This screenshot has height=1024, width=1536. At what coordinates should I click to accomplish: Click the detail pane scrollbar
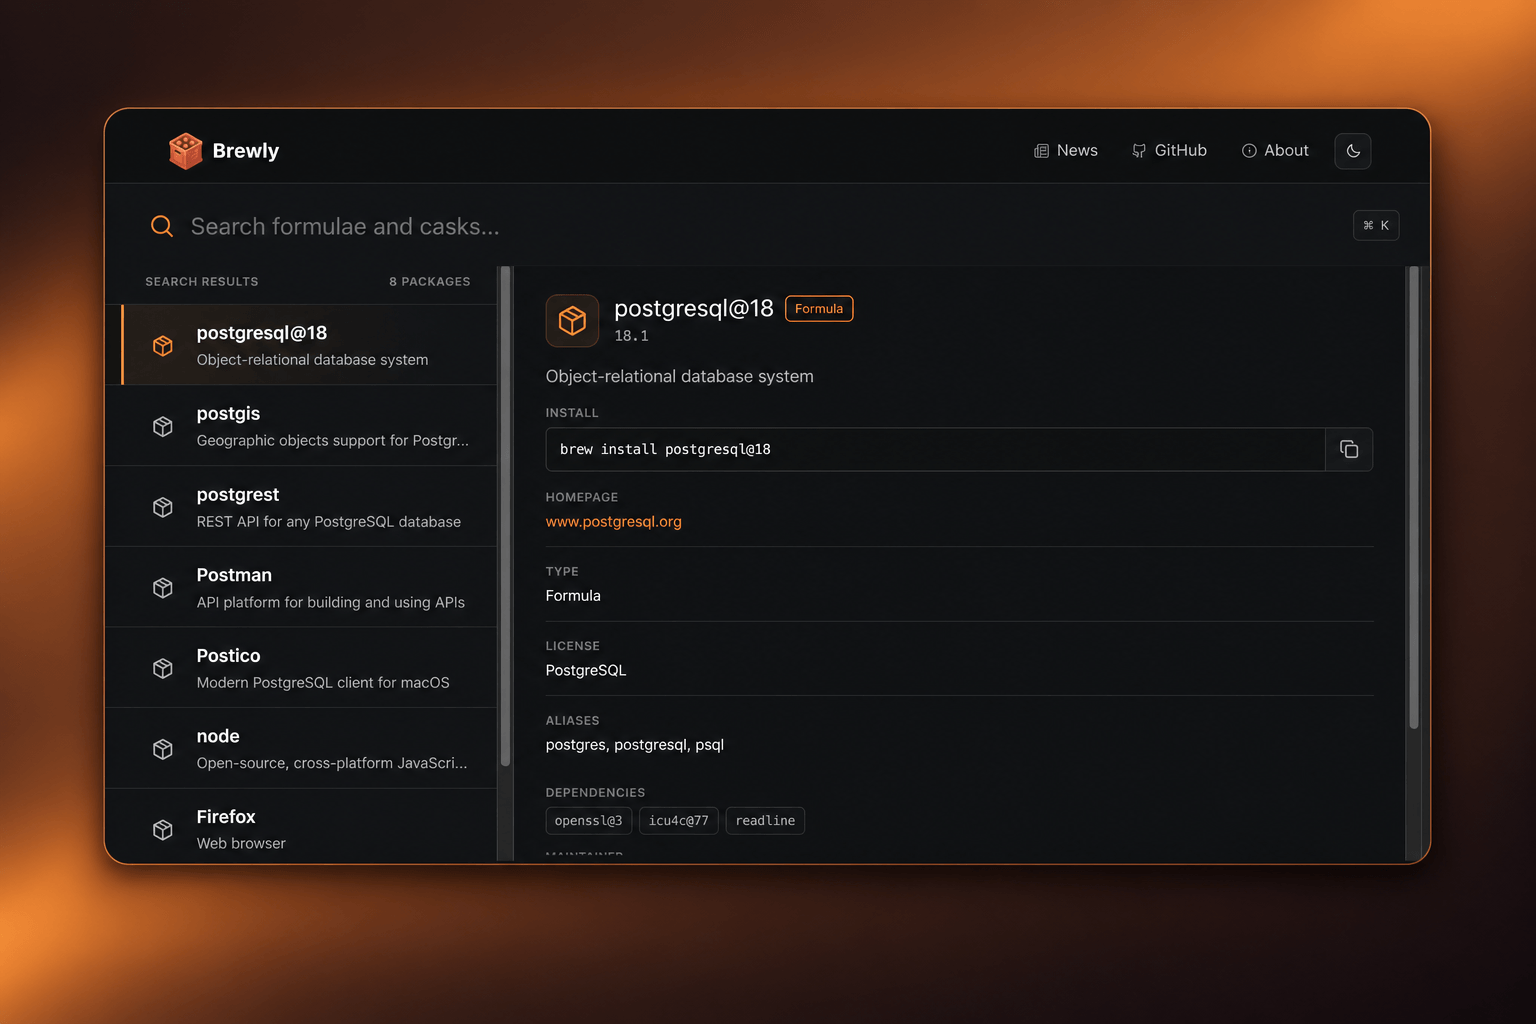pyautogui.click(x=1414, y=497)
